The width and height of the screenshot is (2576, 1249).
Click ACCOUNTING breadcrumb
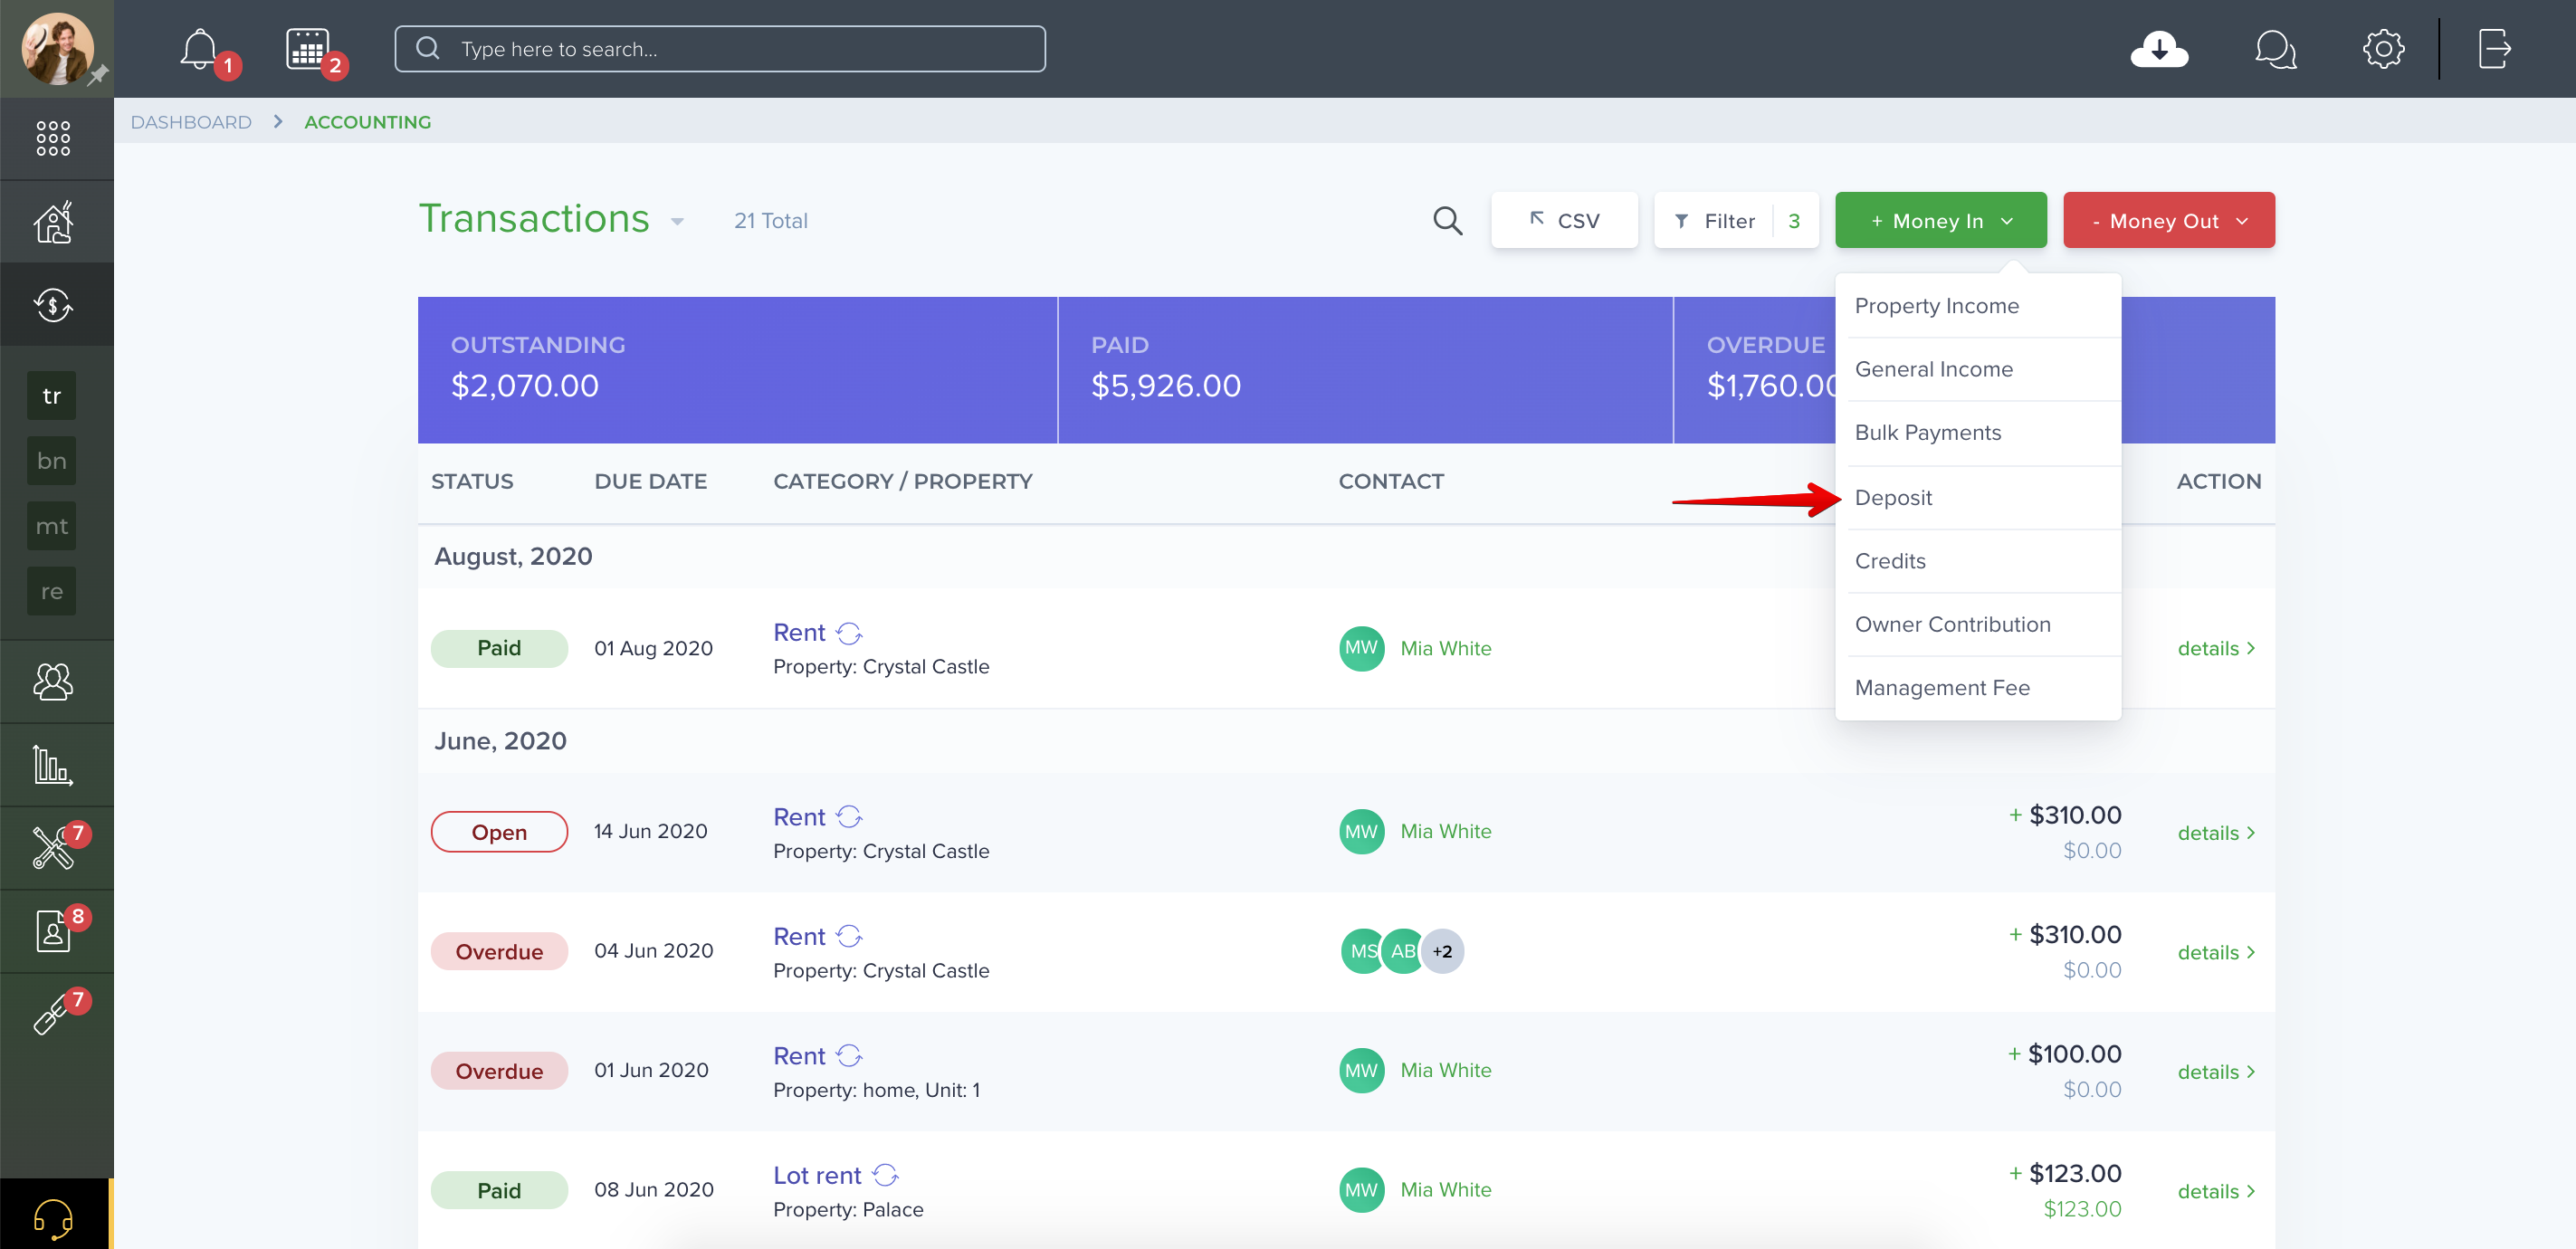point(367,122)
